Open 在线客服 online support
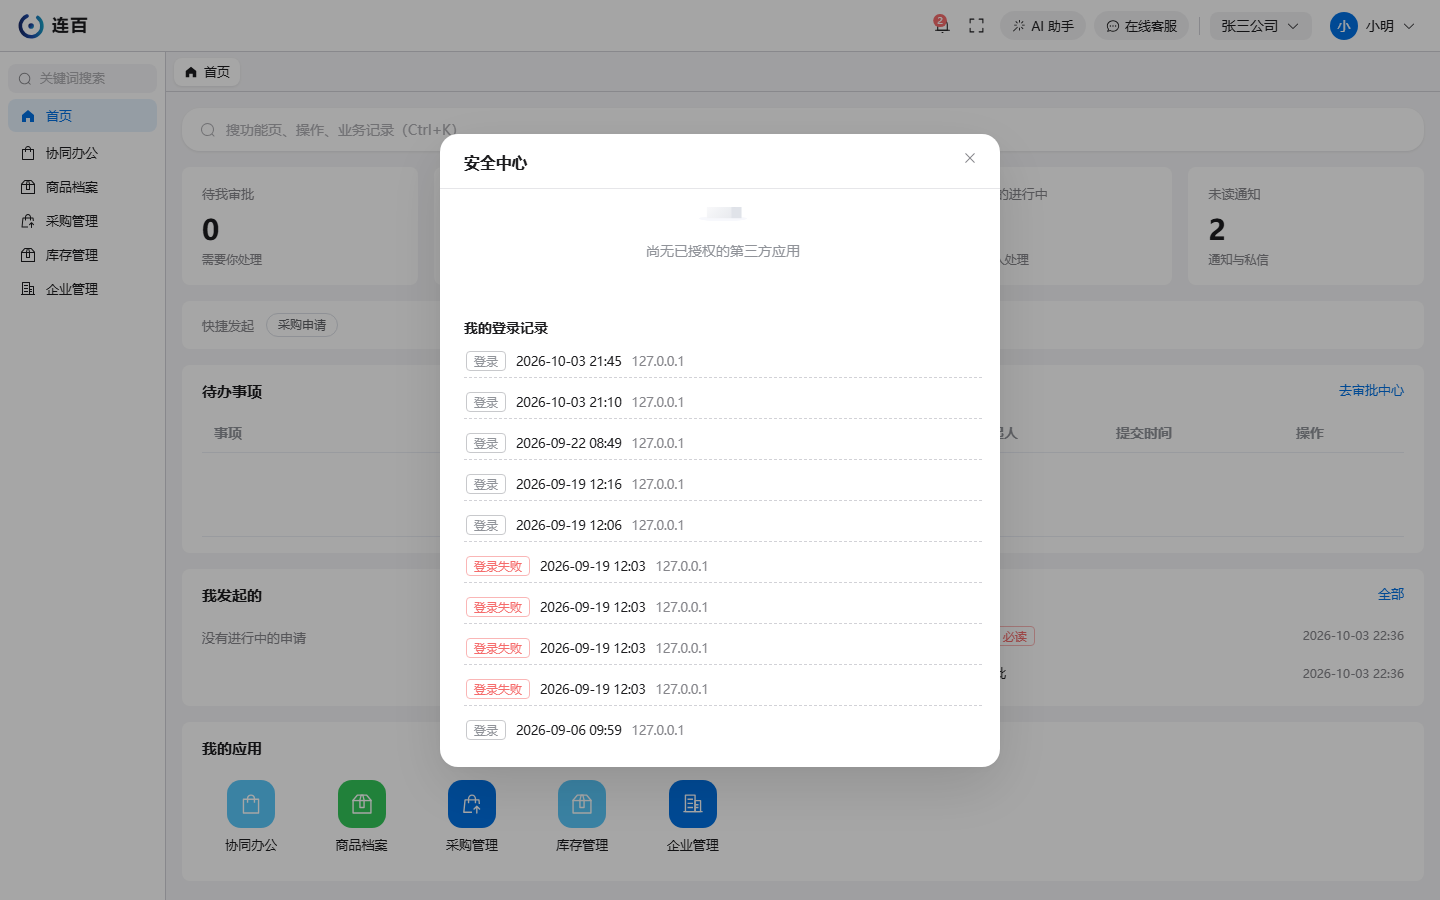The image size is (1440, 900). click(x=1141, y=26)
